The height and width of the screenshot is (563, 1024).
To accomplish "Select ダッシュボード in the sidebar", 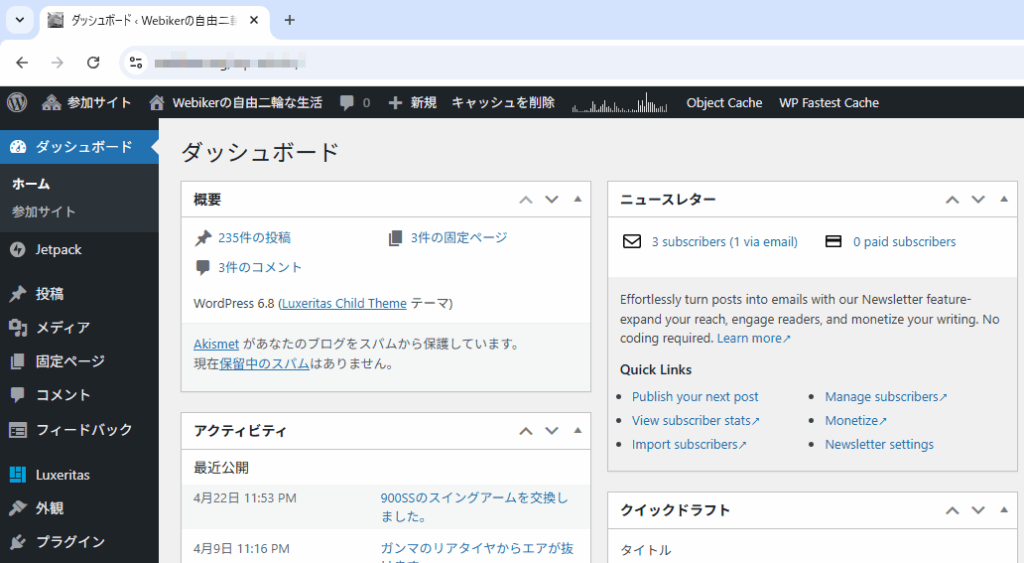I will pos(79,147).
